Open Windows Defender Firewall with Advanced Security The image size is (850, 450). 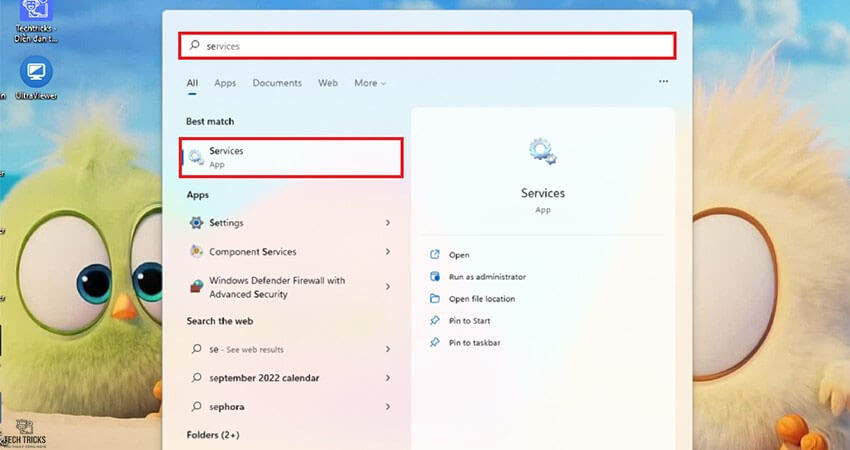[x=292, y=287]
